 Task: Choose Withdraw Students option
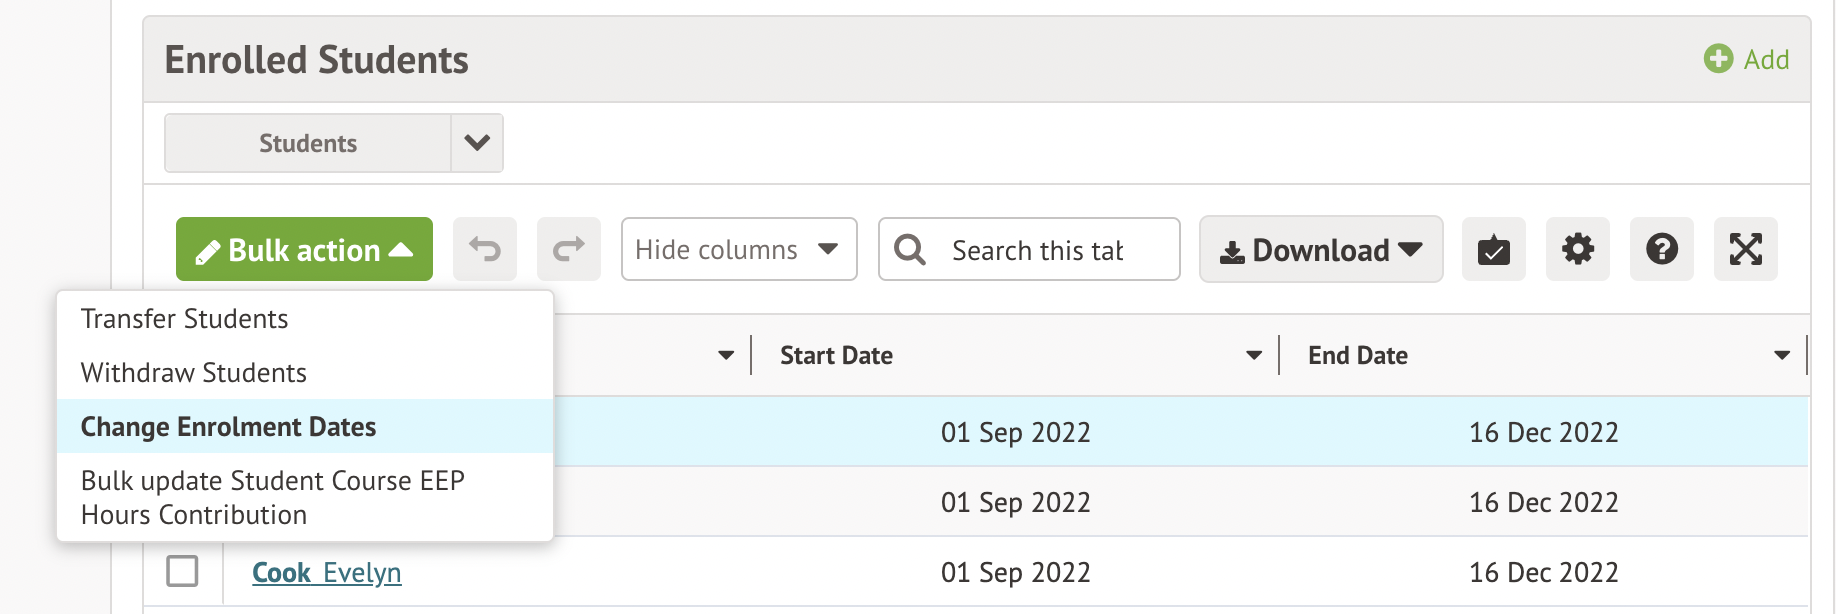pyautogui.click(x=194, y=373)
